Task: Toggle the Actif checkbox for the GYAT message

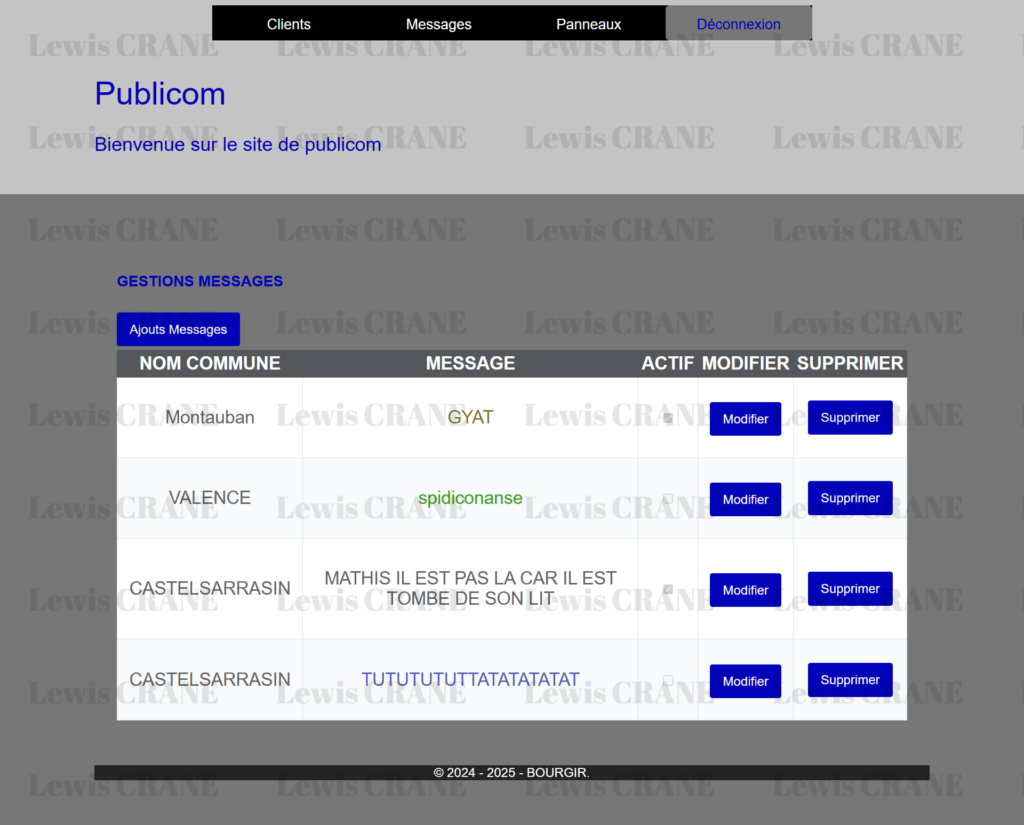Action: pyautogui.click(x=668, y=418)
